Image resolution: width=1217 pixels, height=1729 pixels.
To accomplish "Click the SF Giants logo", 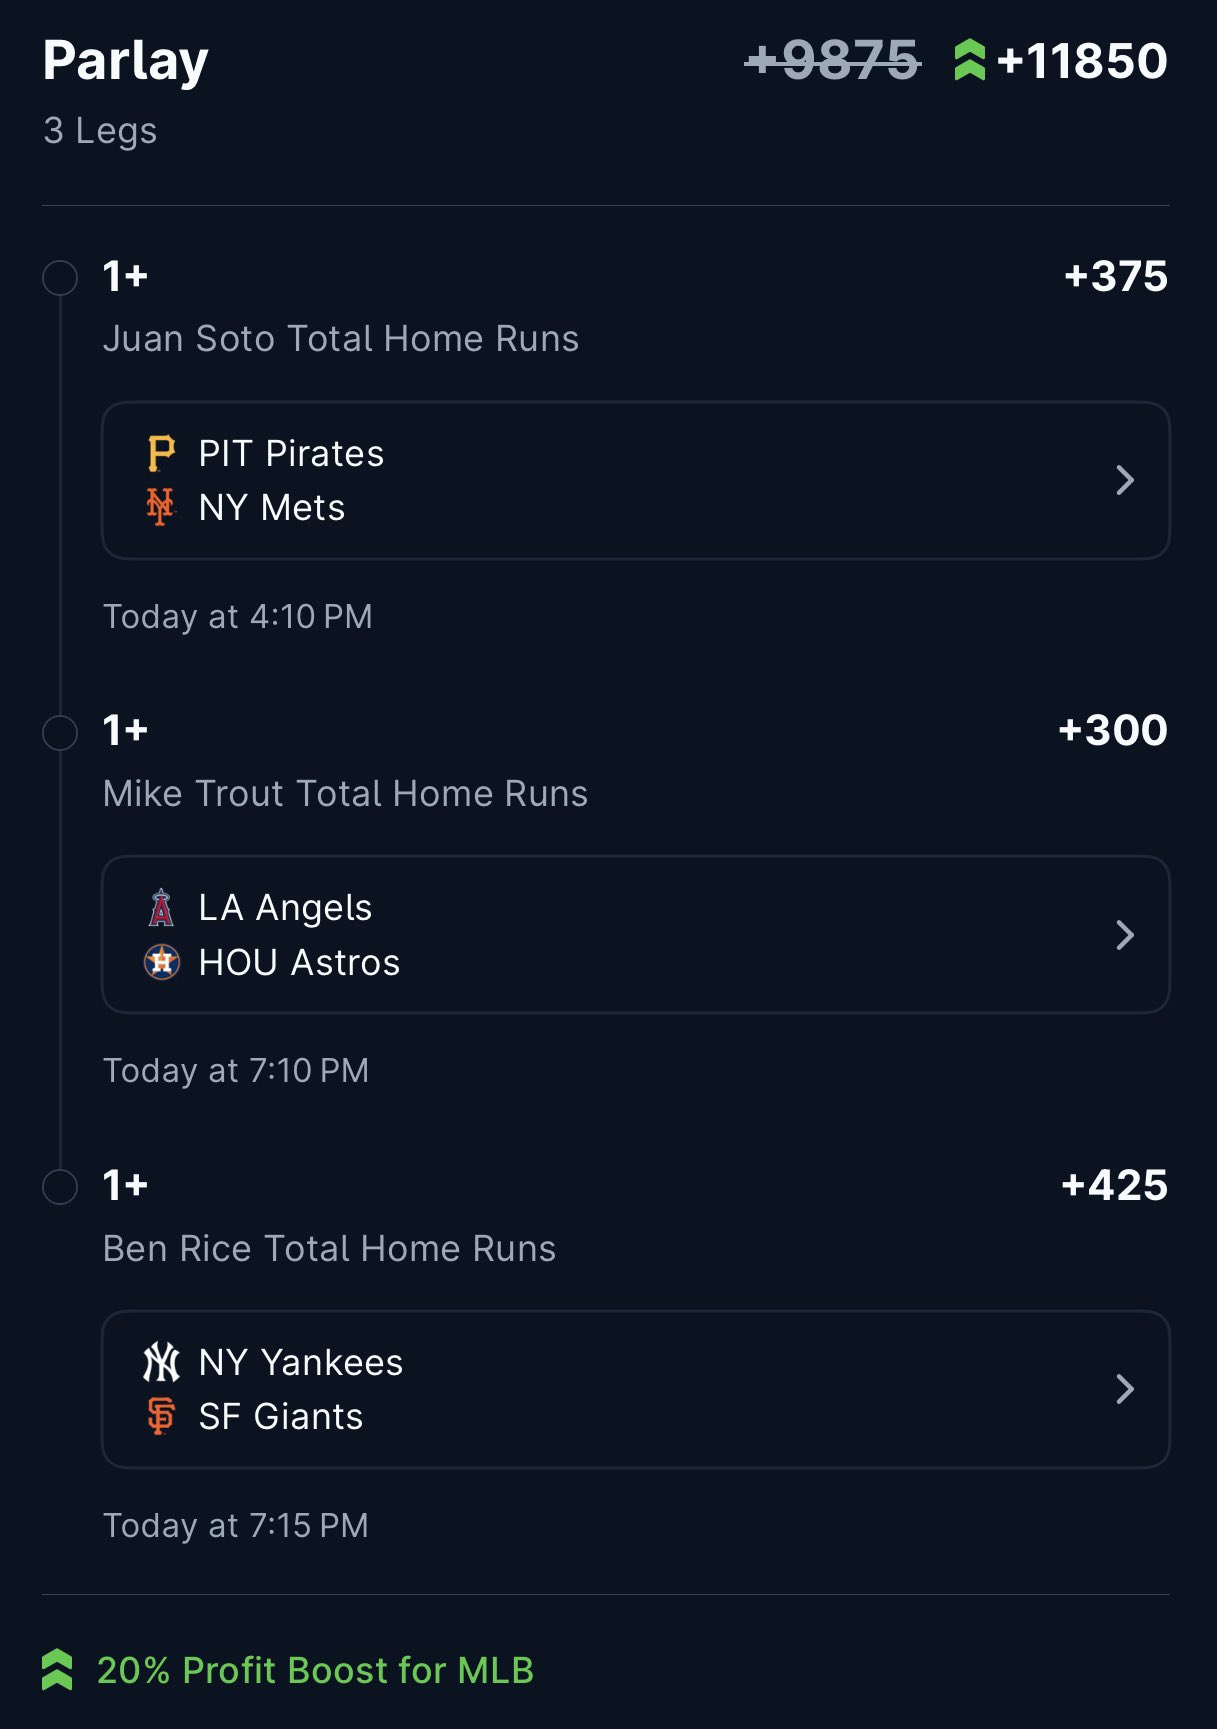I will pos(160,1416).
